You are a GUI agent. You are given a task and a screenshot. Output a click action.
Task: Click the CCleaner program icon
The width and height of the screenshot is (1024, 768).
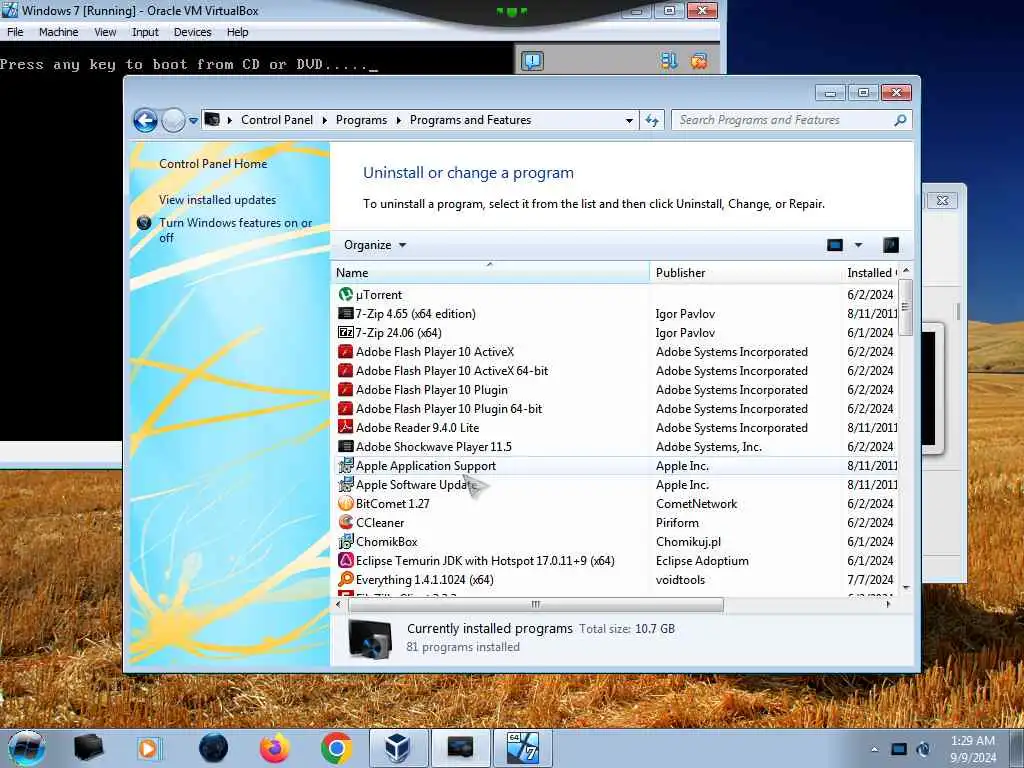click(345, 522)
